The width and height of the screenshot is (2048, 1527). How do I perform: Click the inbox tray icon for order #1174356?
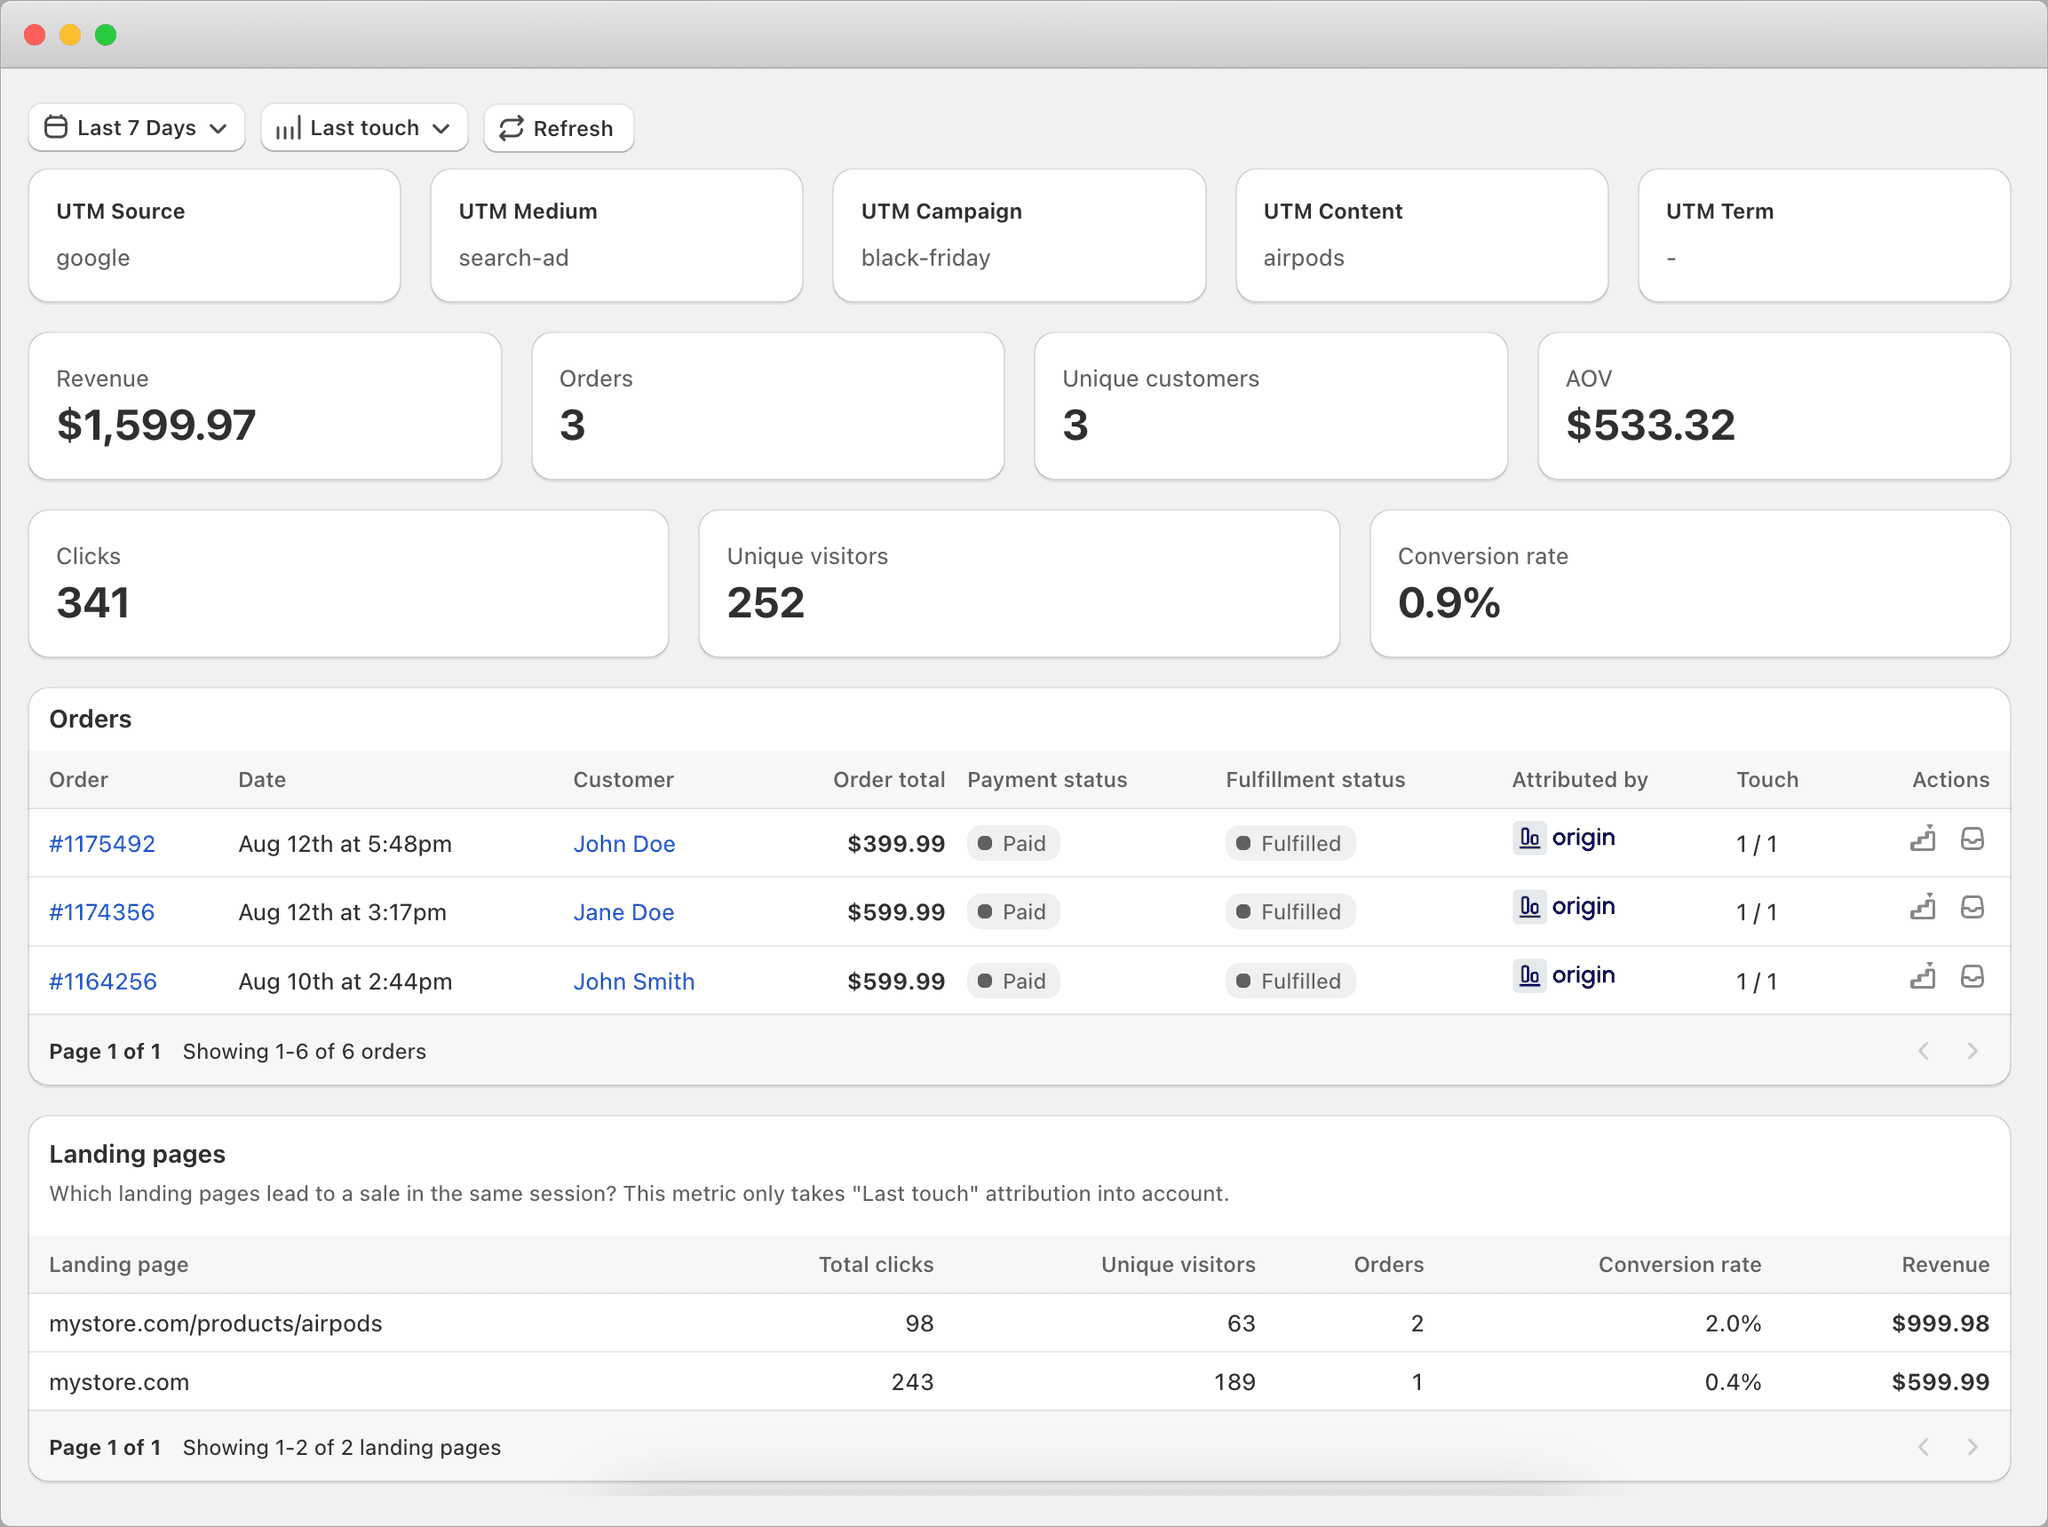(1972, 908)
